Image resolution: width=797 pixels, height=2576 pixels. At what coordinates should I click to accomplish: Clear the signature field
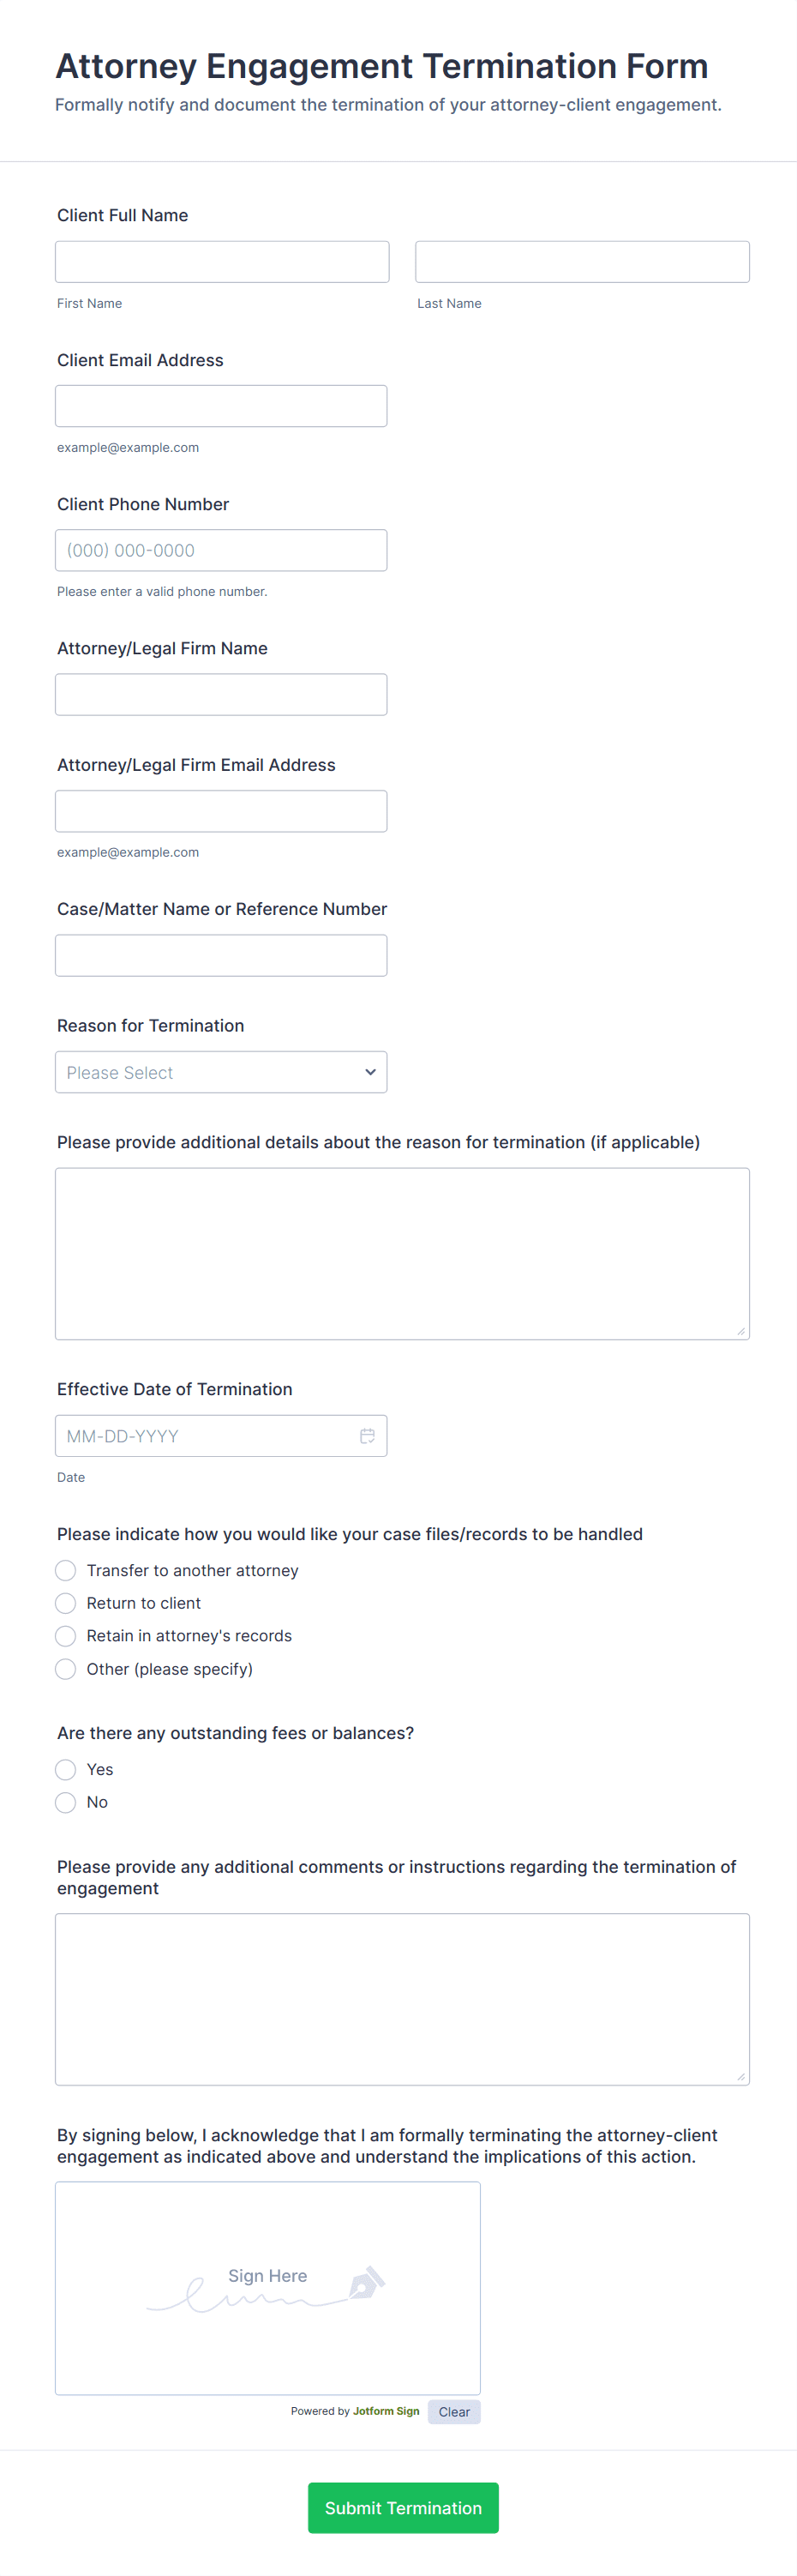tap(454, 2411)
